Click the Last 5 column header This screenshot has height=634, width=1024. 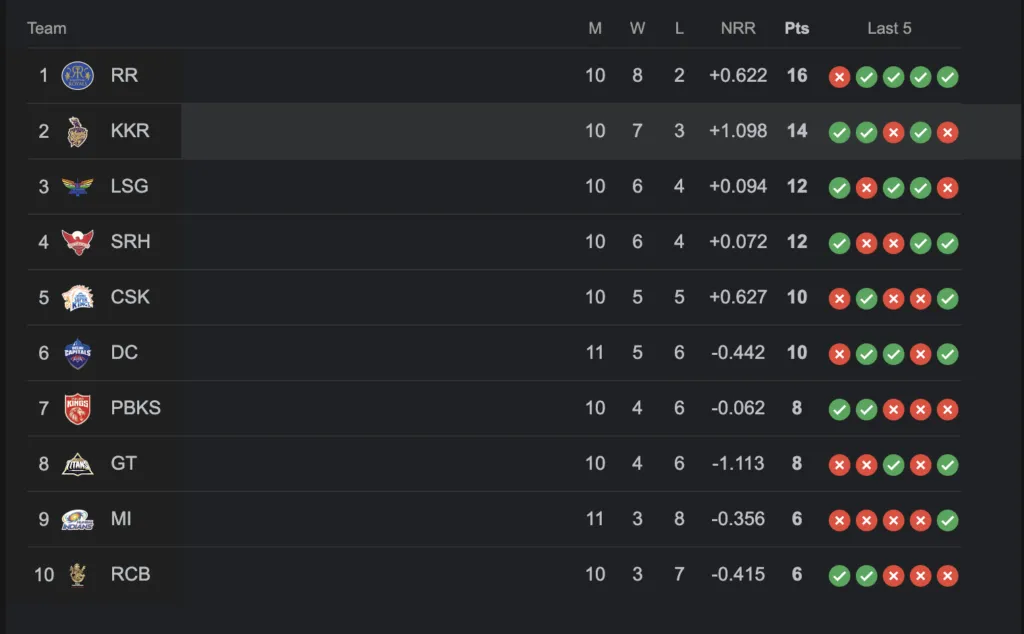coord(889,28)
